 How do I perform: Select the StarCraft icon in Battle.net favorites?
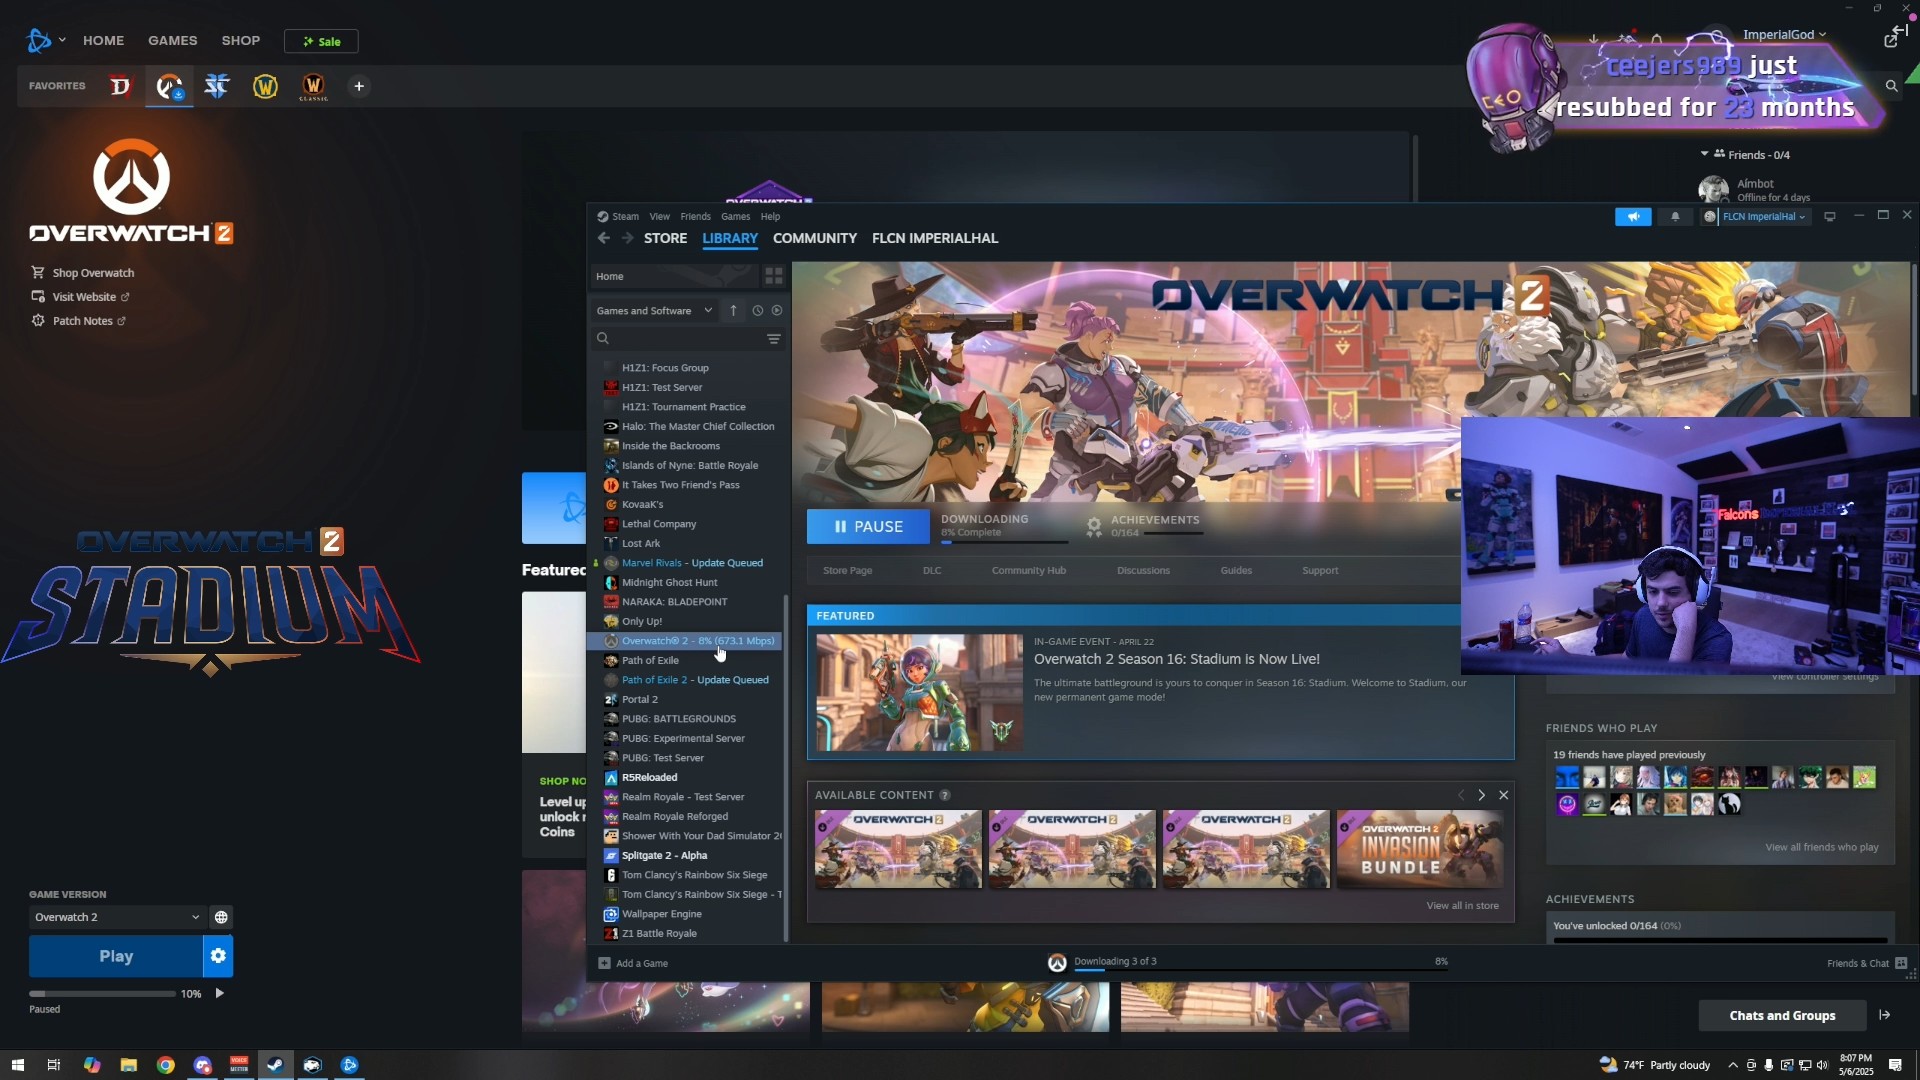coord(217,86)
